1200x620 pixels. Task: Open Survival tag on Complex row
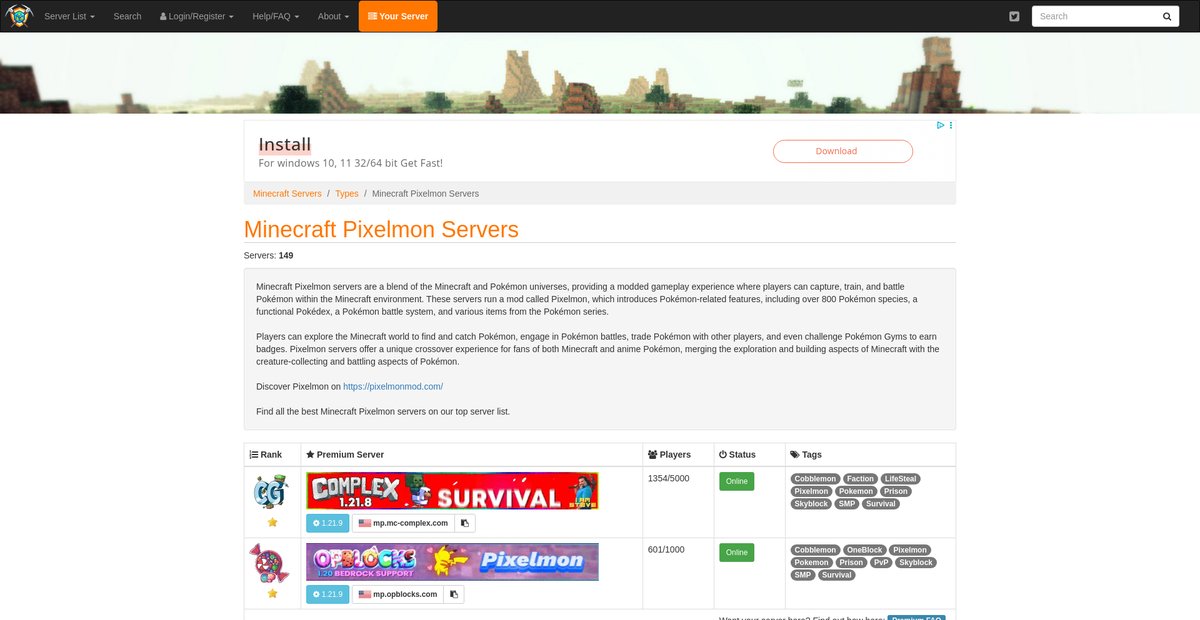(881, 504)
